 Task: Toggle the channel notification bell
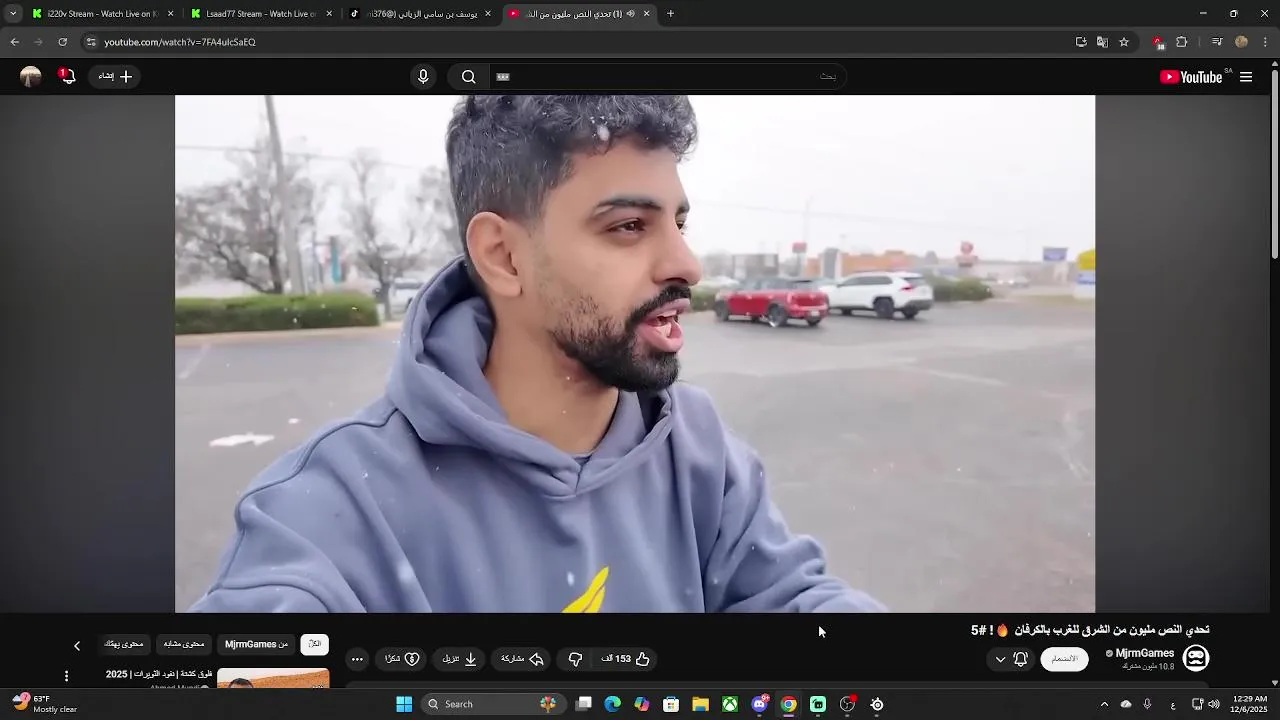(1021, 659)
